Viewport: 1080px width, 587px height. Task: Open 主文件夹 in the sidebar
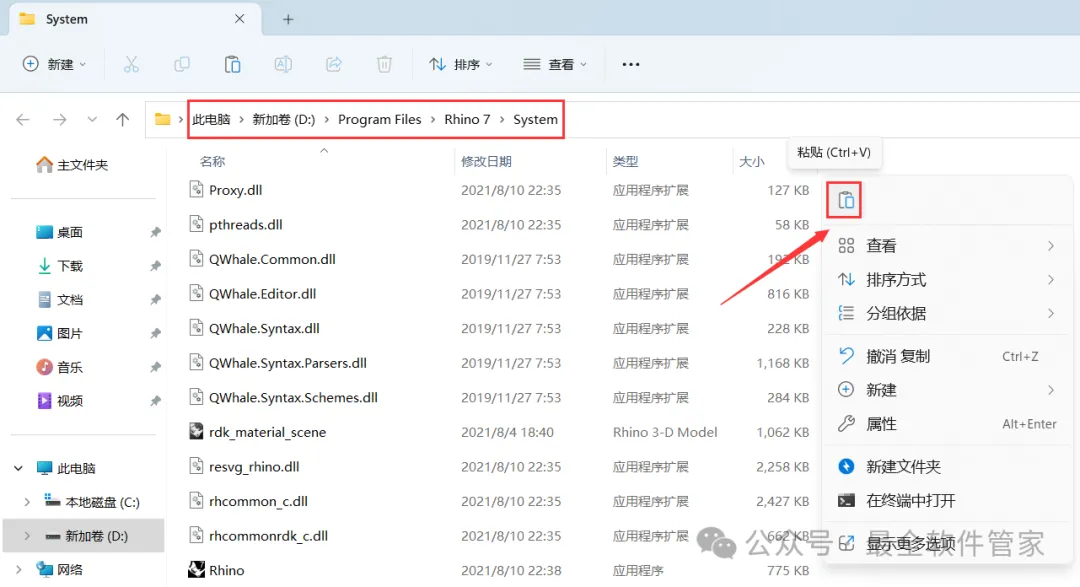(72, 165)
